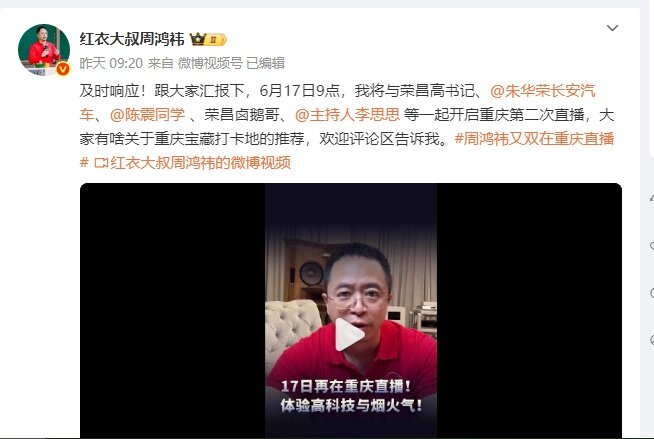Click the orange verified V badge
The height and width of the screenshot is (439, 654).
pyautogui.click(x=63, y=69)
